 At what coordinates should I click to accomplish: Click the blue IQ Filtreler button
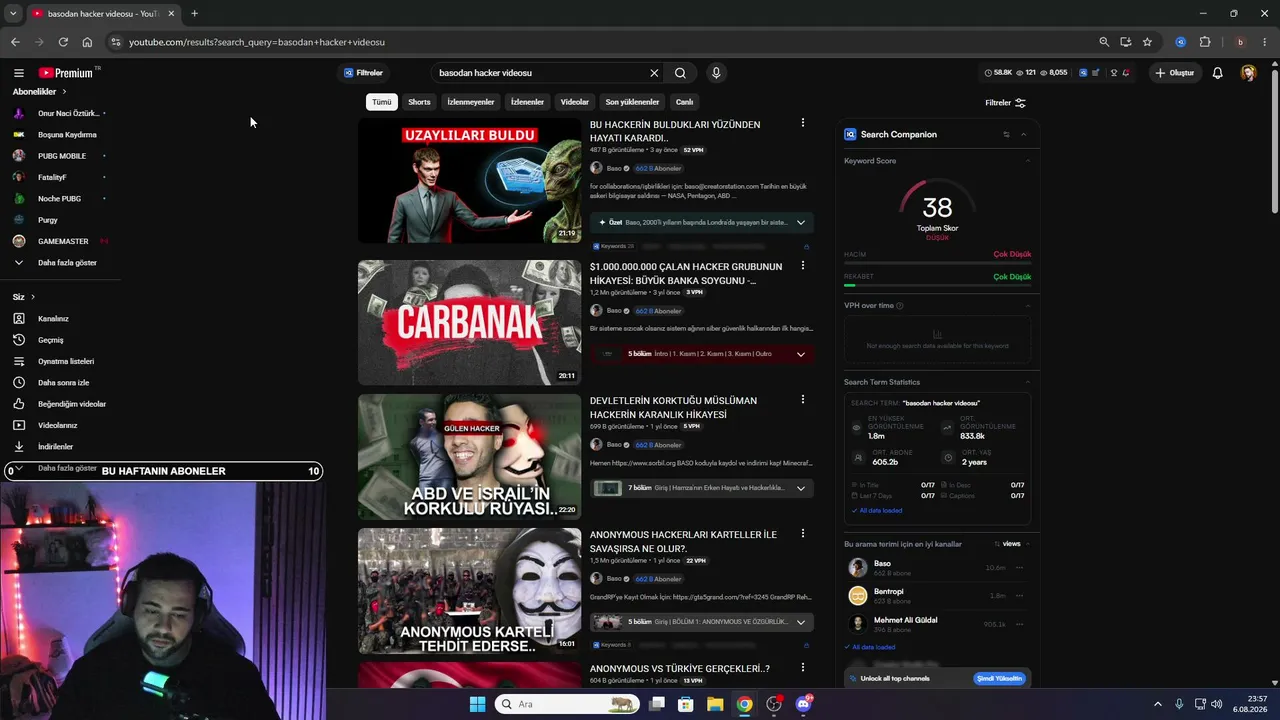(x=363, y=73)
